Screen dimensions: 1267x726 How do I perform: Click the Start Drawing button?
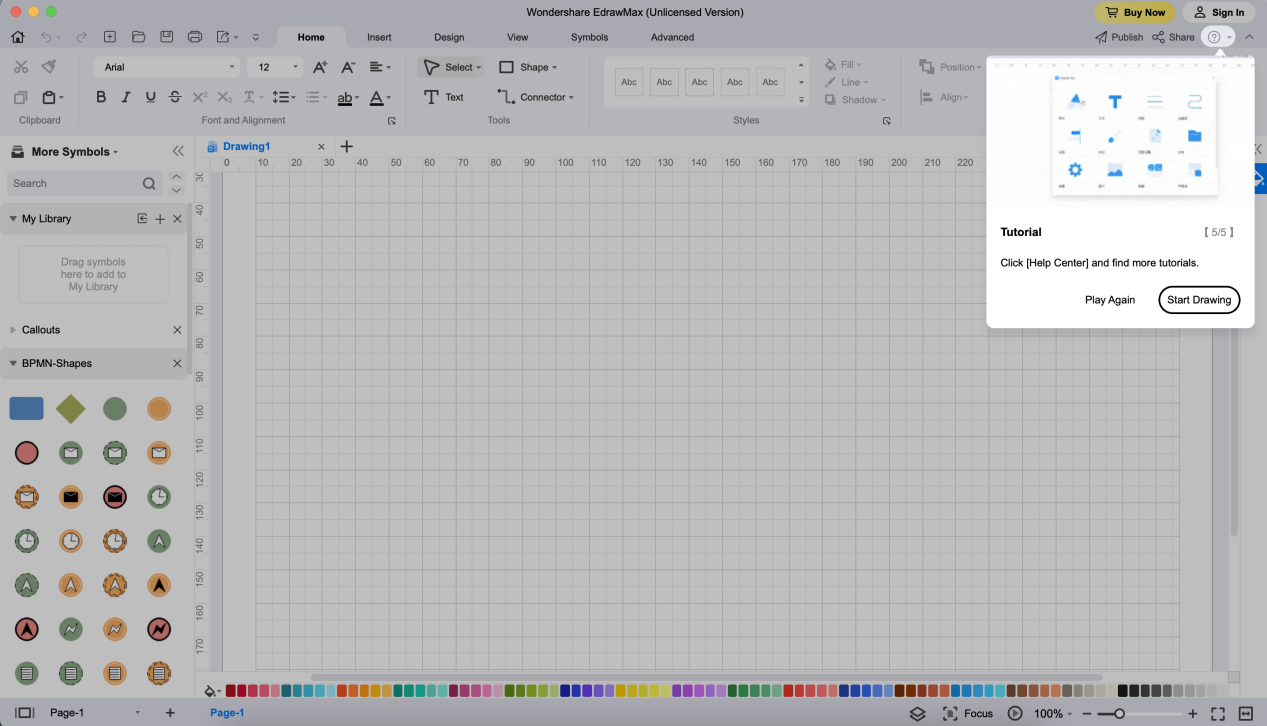tap(1199, 300)
